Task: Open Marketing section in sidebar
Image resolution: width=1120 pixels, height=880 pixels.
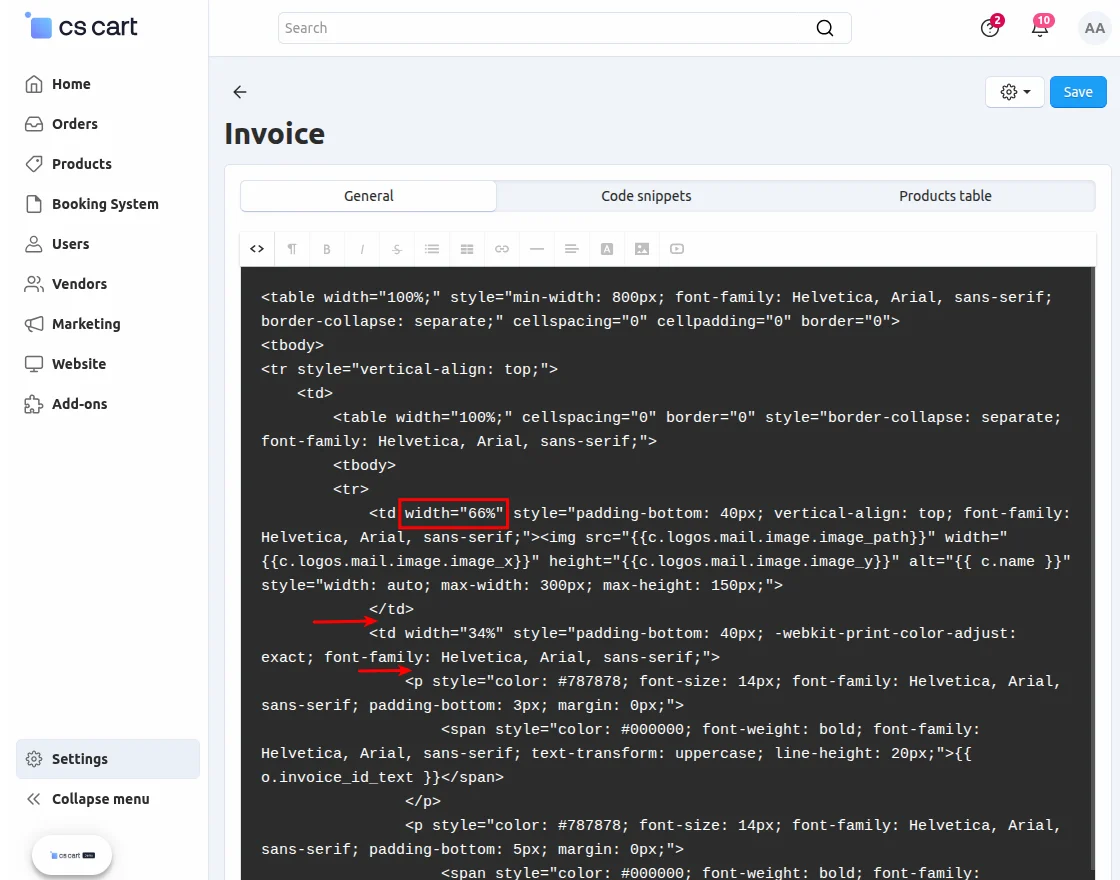Action: pos(86,324)
